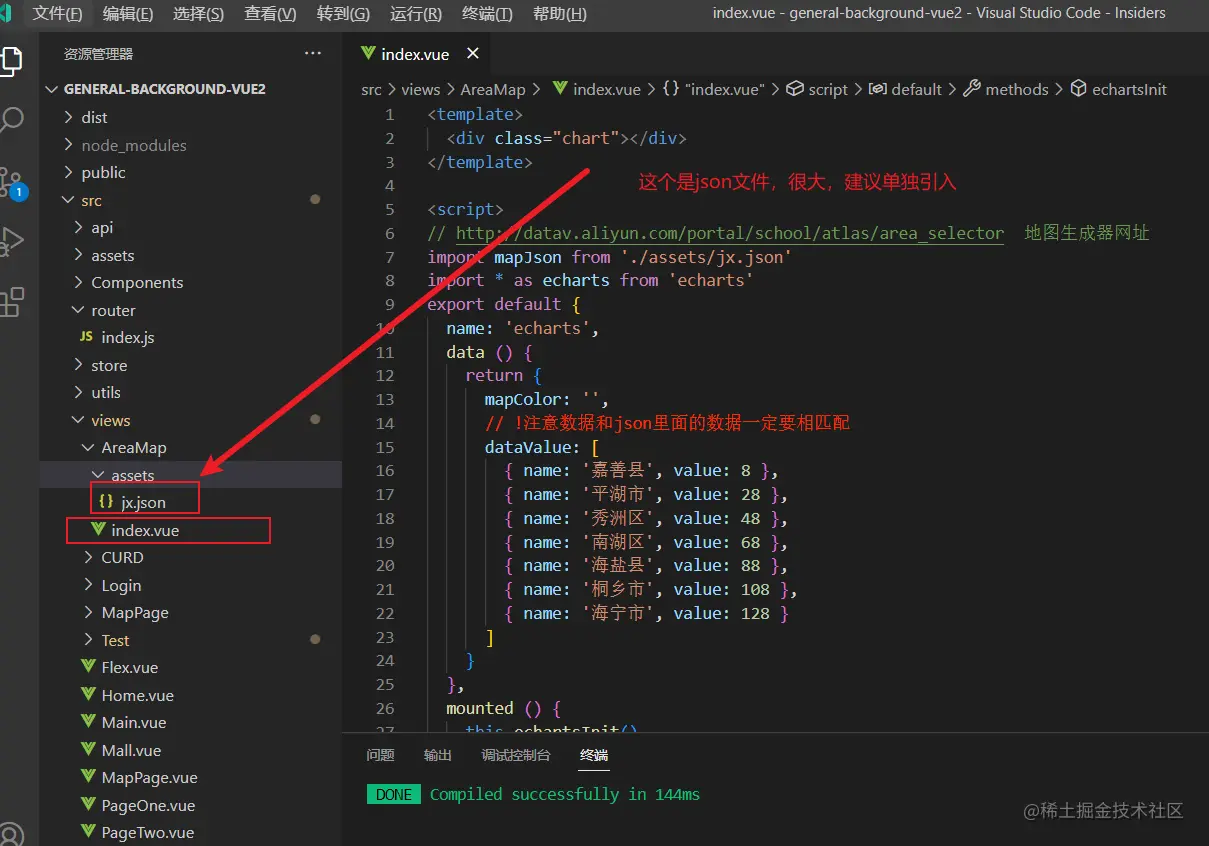Viewport: 1209px width, 846px height.
Task: Click the AreaMap breadcrumb segment
Action: point(492,89)
